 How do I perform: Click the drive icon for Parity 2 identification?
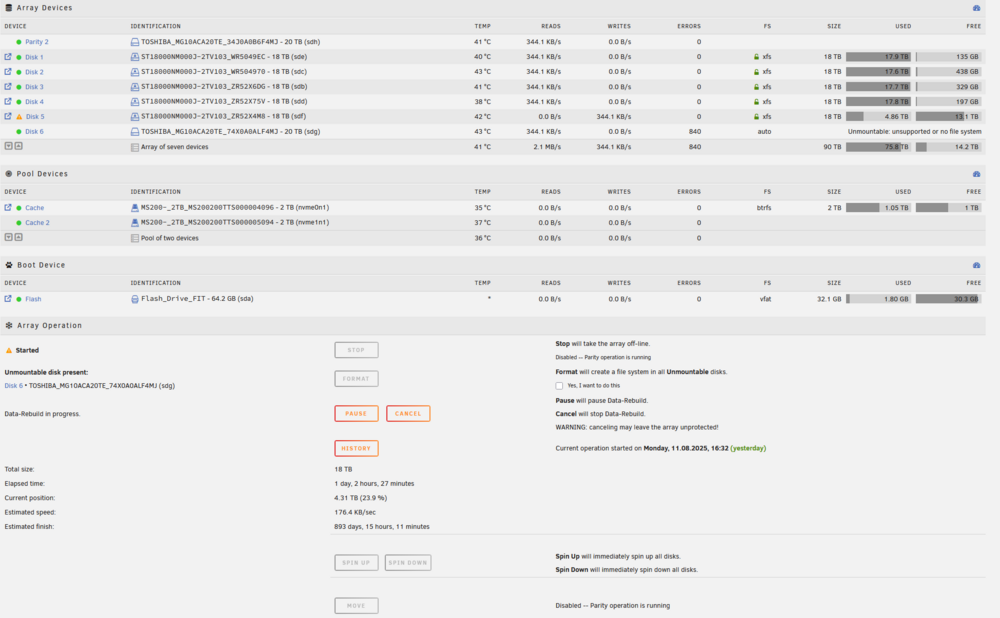point(135,42)
